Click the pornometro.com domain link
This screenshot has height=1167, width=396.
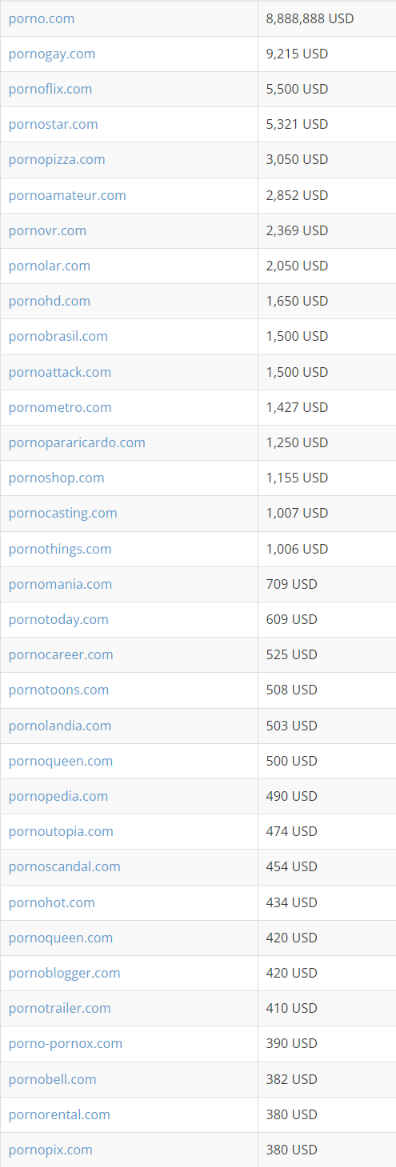coord(60,407)
